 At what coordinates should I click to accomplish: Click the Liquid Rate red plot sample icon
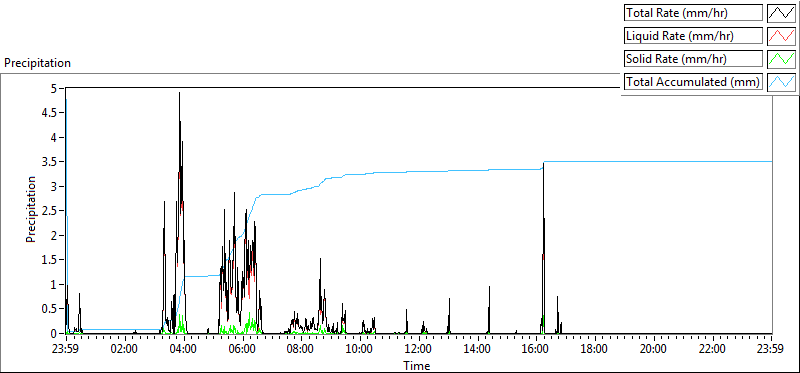[781, 36]
